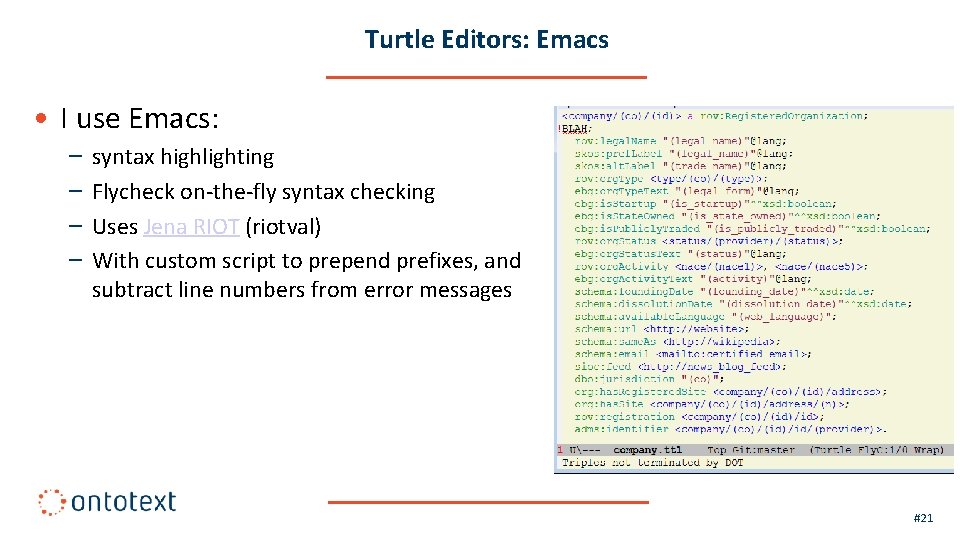The height and width of the screenshot is (540, 960).
Task: Click the schema:sameAs line
Action: click(678, 342)
